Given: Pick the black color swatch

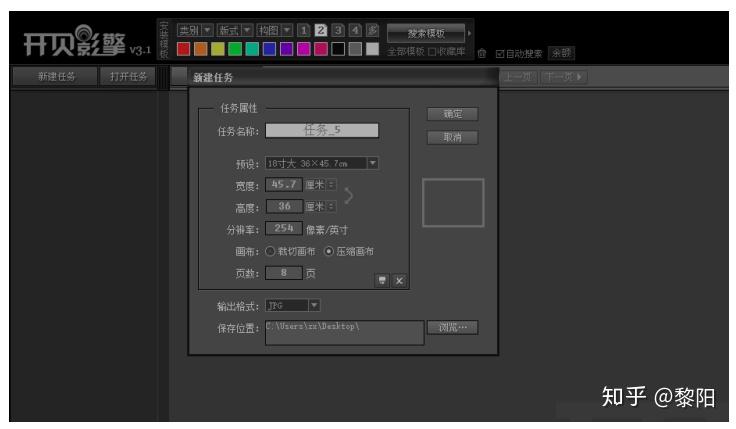Looking at the screenshot, I should 338,49.
